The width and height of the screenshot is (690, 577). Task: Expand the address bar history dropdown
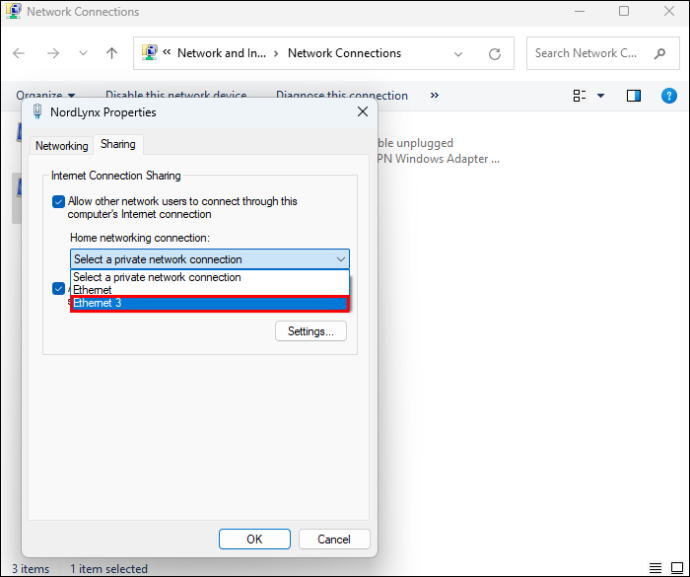pos(458,54)
